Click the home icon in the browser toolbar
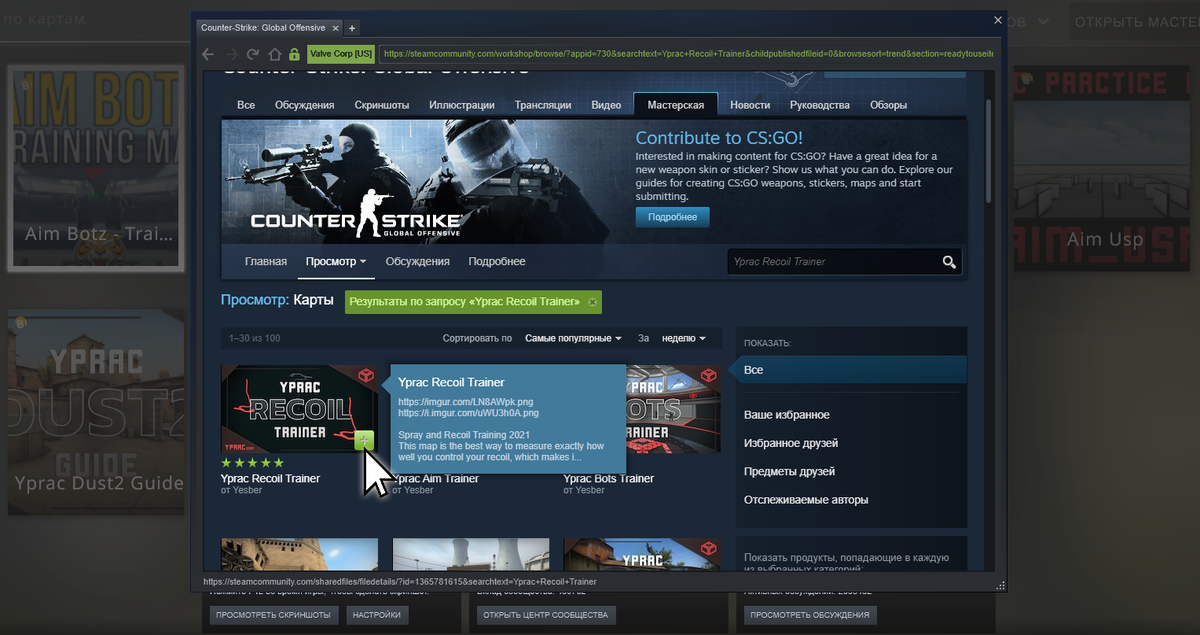 [275, 53]
